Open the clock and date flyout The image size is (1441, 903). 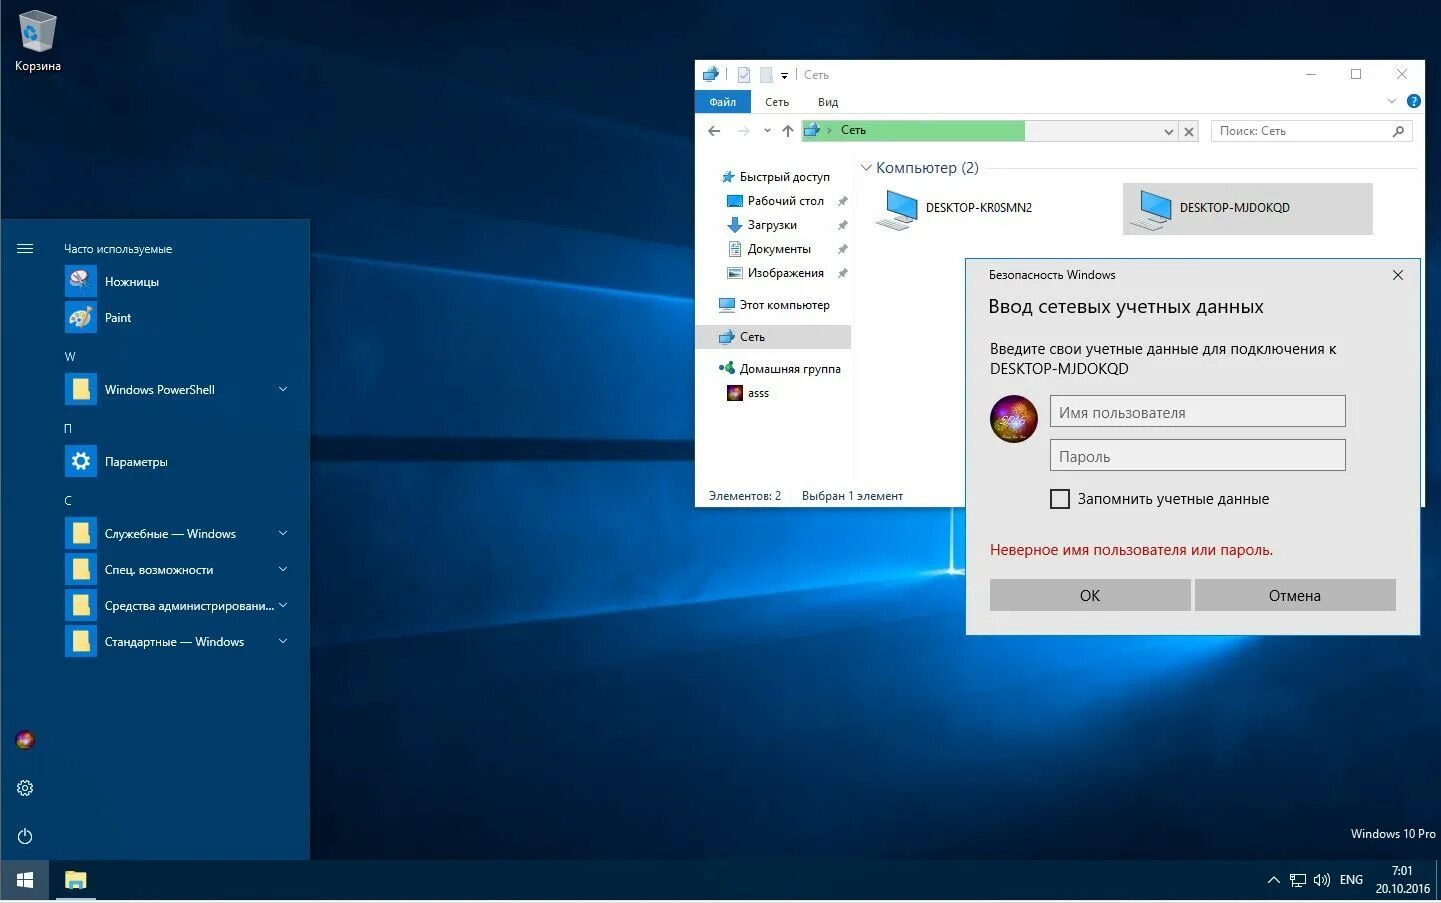click(x=1402, y=880)
